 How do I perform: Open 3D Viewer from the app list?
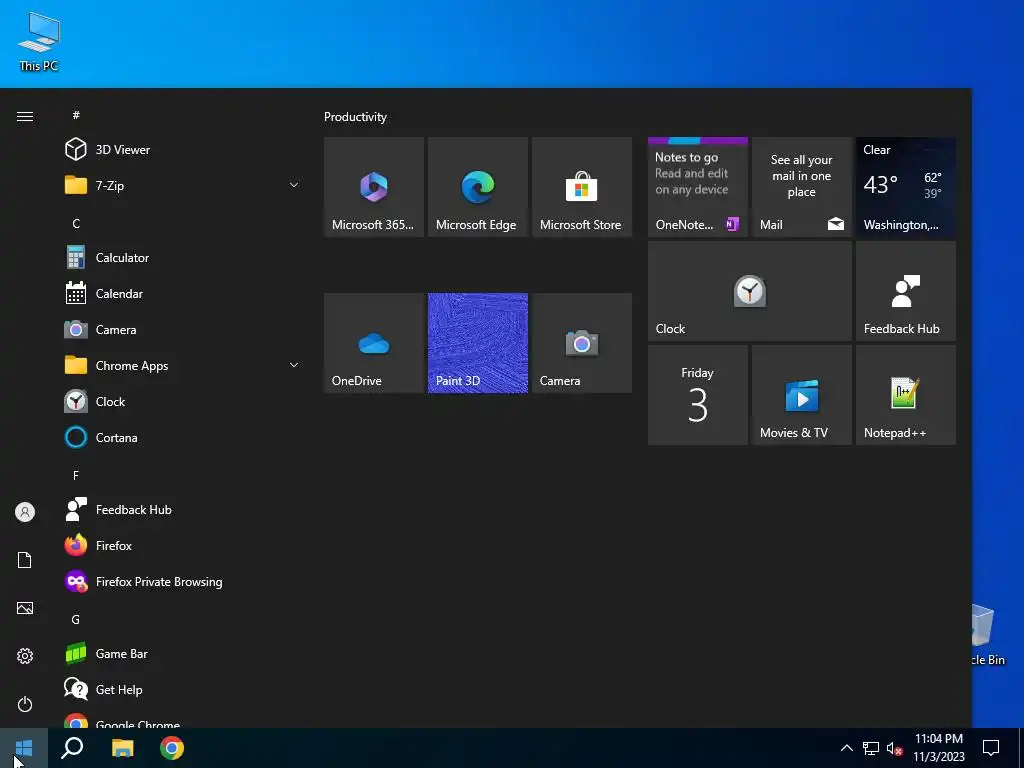pyautogui.click(x=181, y=150)
